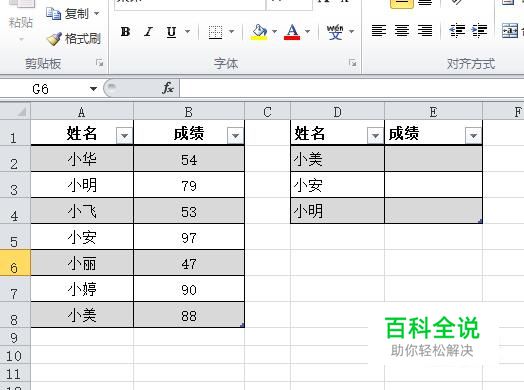
Task: Click Format Painter (格式刷)
Action: 74,39
